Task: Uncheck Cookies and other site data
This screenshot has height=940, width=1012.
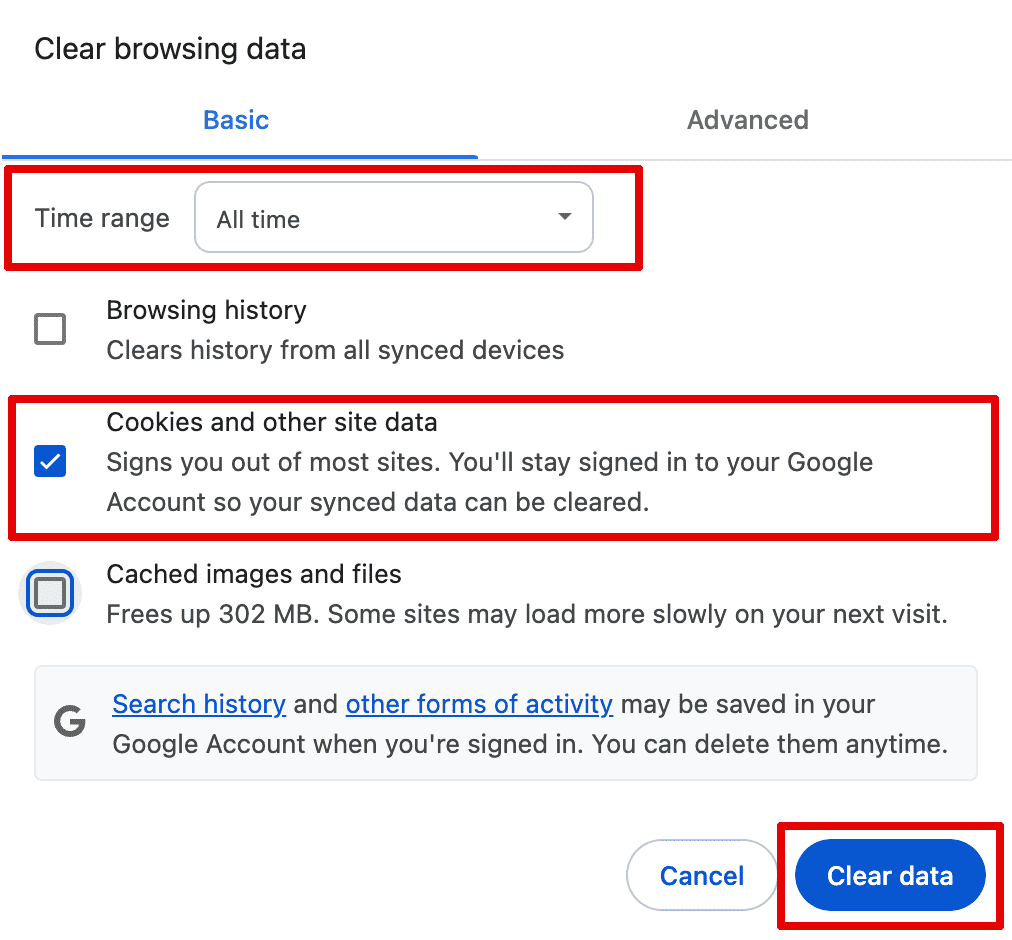Action: pyautogui.click(x=50, y=462)
